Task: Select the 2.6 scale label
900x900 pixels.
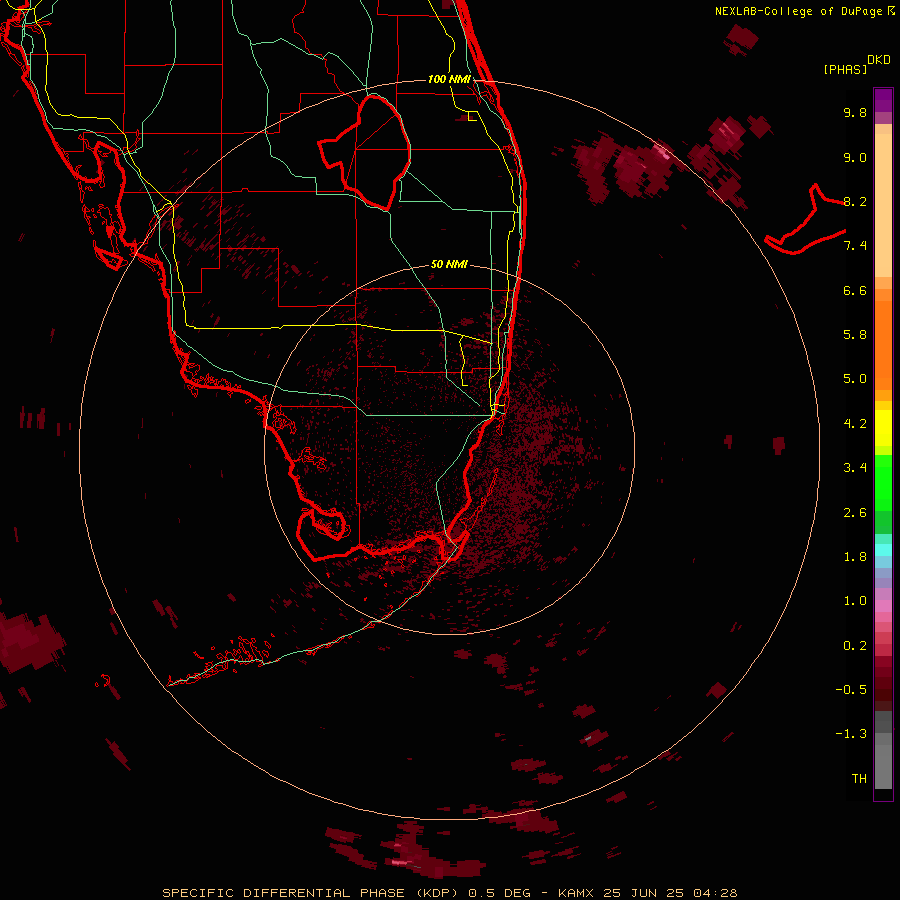Action: 855,513
